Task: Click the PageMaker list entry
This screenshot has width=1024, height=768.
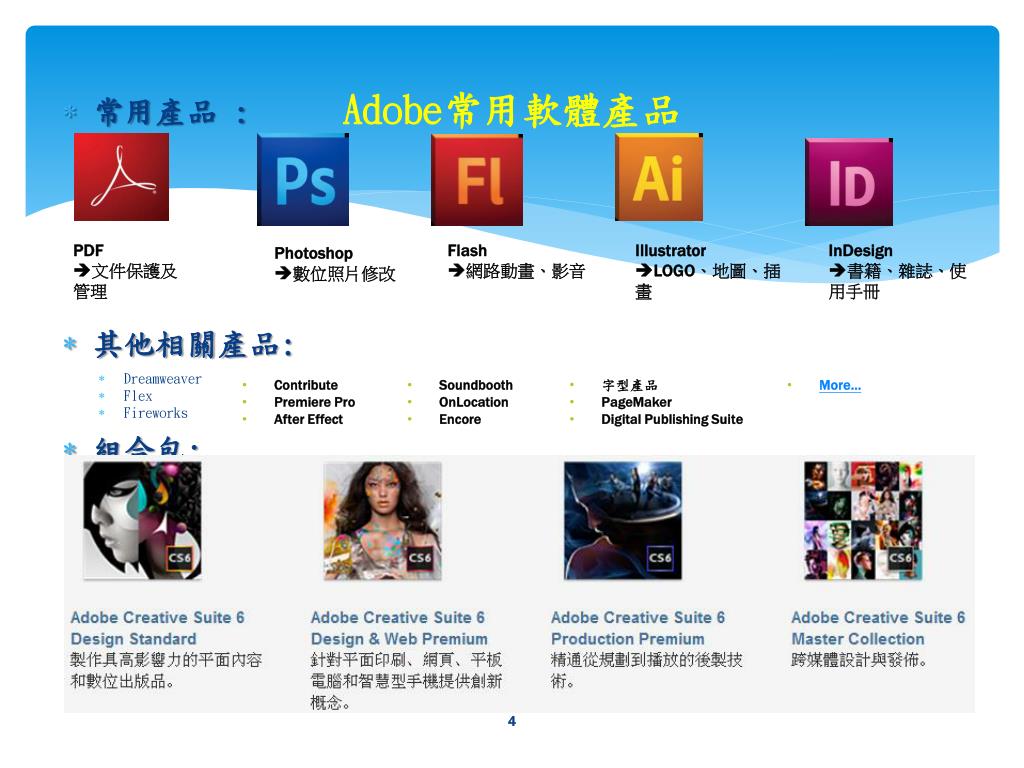Action: click(x=637, y=402)
